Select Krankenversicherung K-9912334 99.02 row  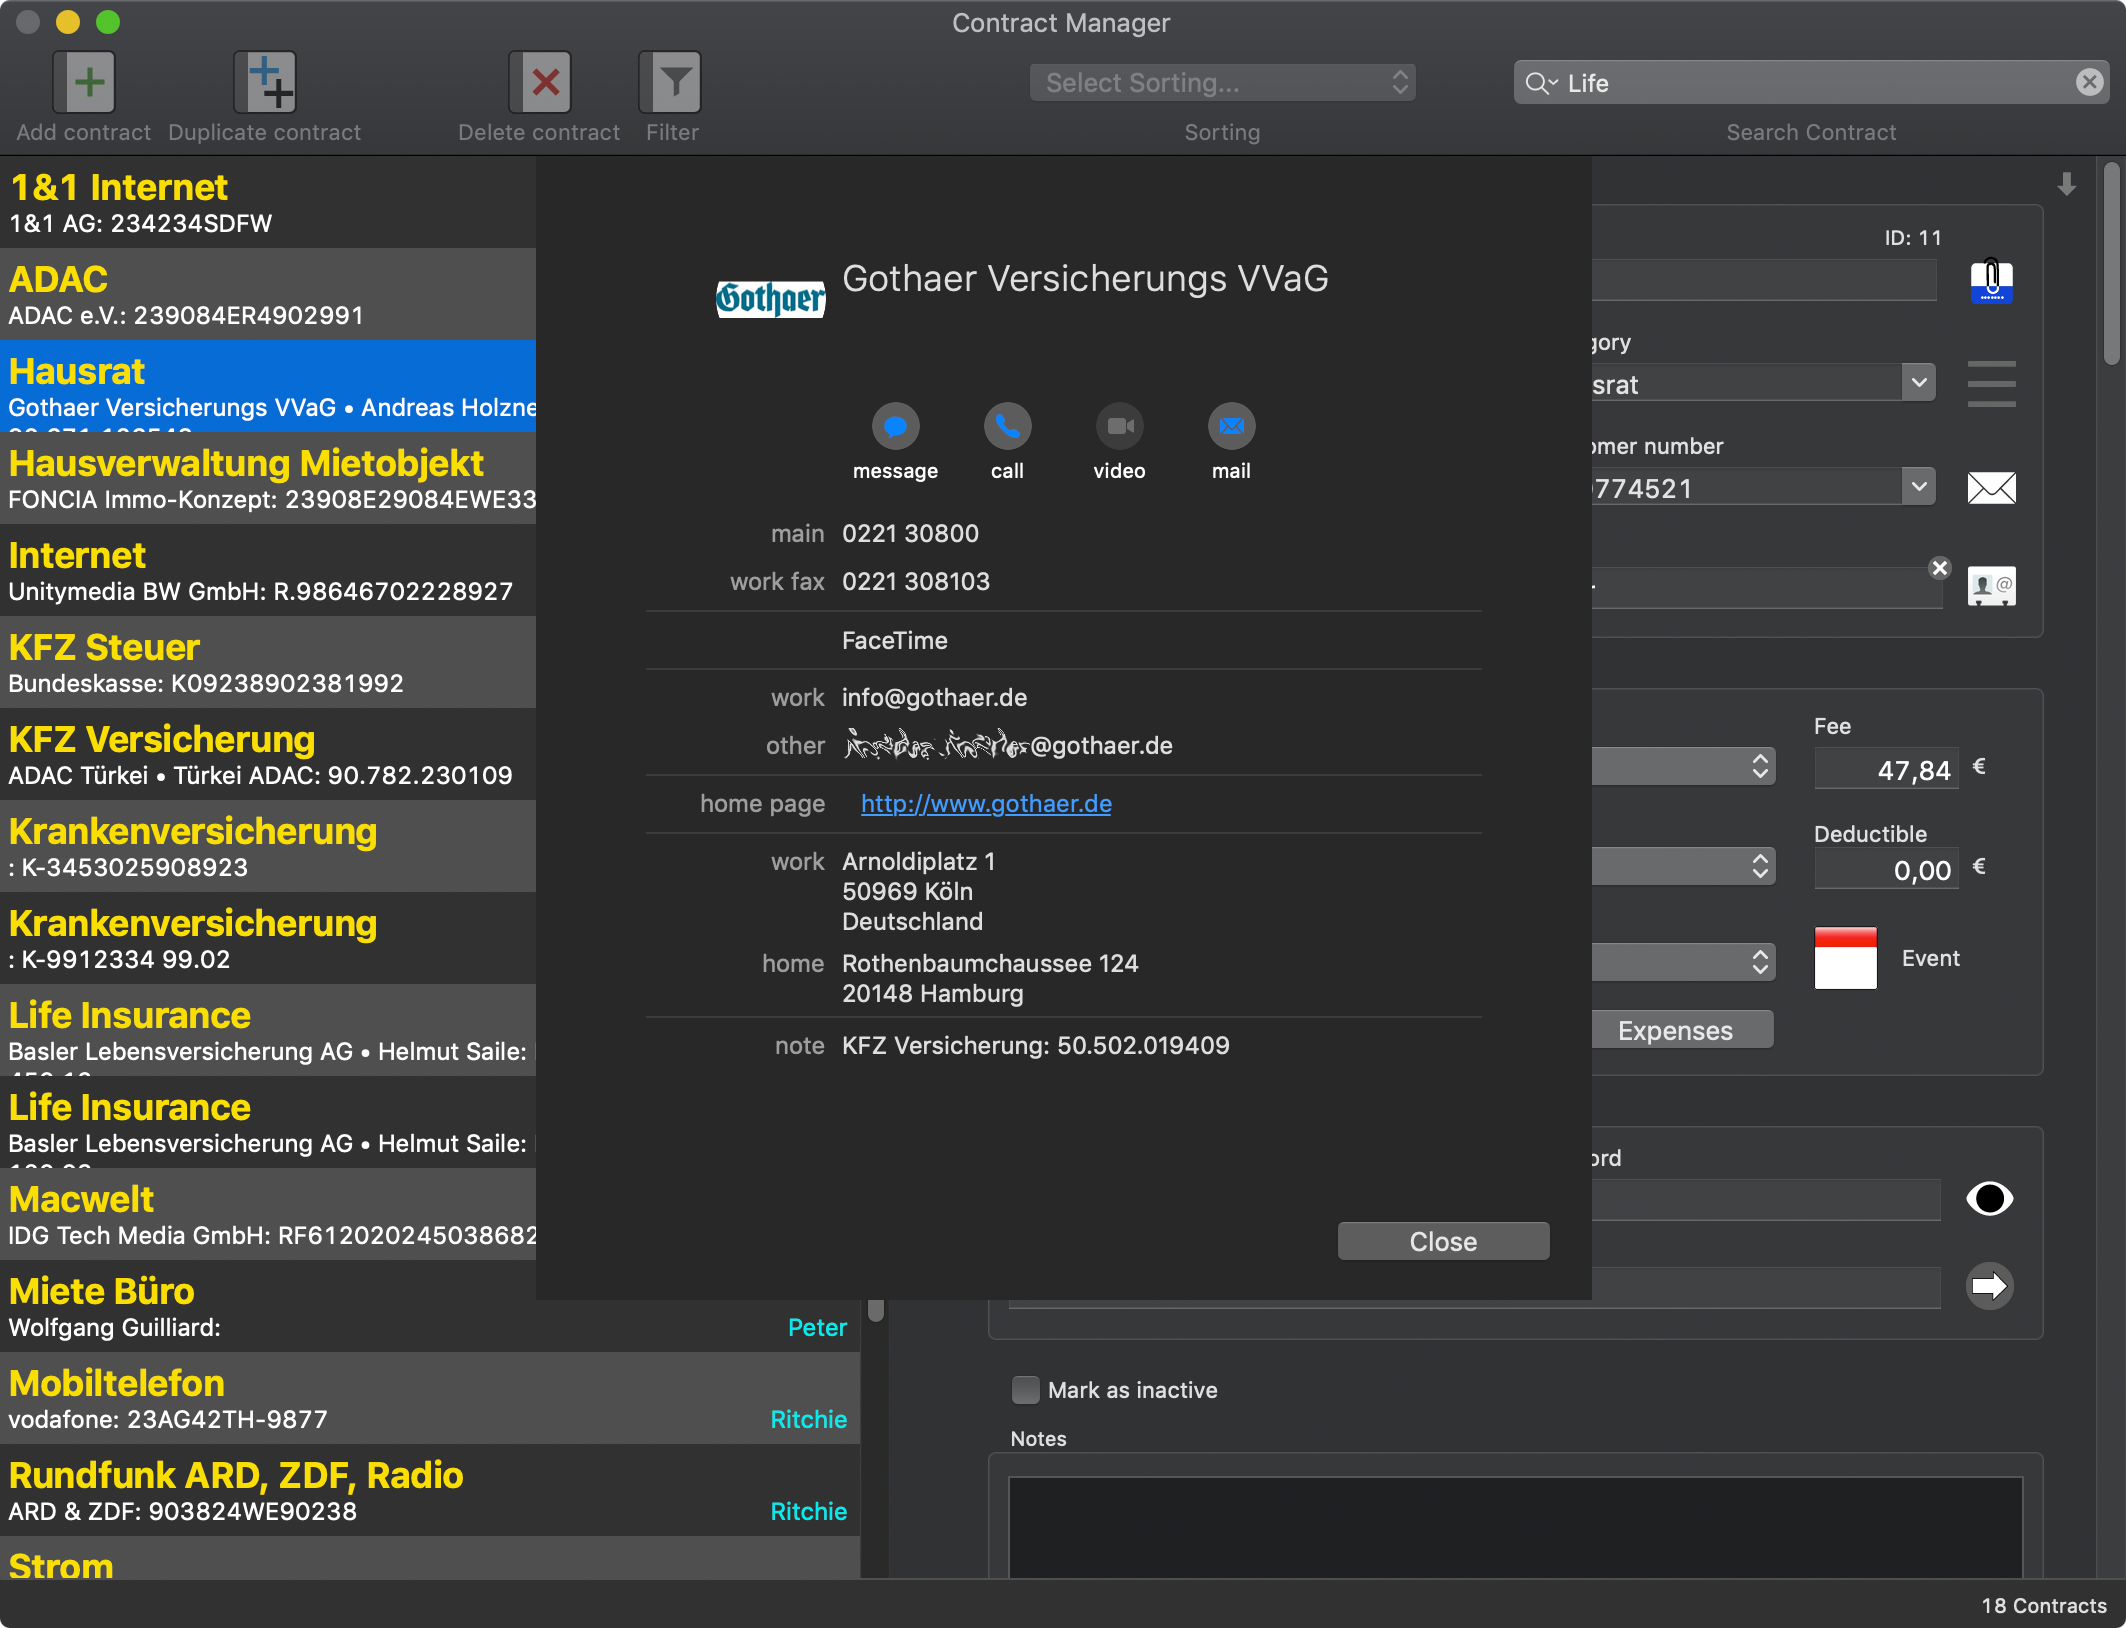pos(268,938)
